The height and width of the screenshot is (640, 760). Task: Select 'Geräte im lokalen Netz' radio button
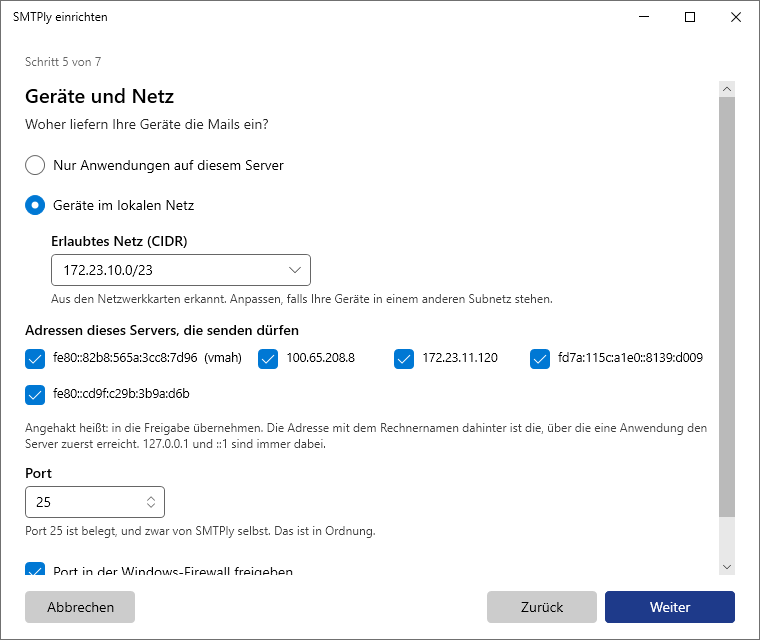pyautogui.click(x=35, y=206)
